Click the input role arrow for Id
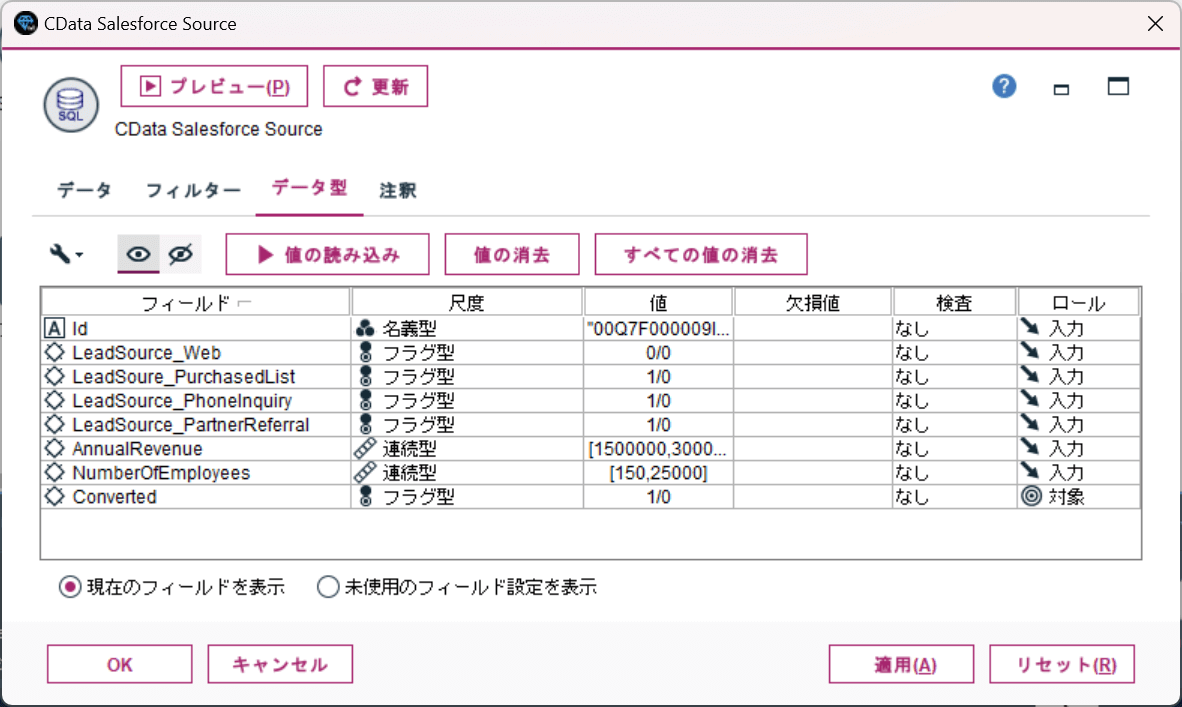 point(1030,327)
